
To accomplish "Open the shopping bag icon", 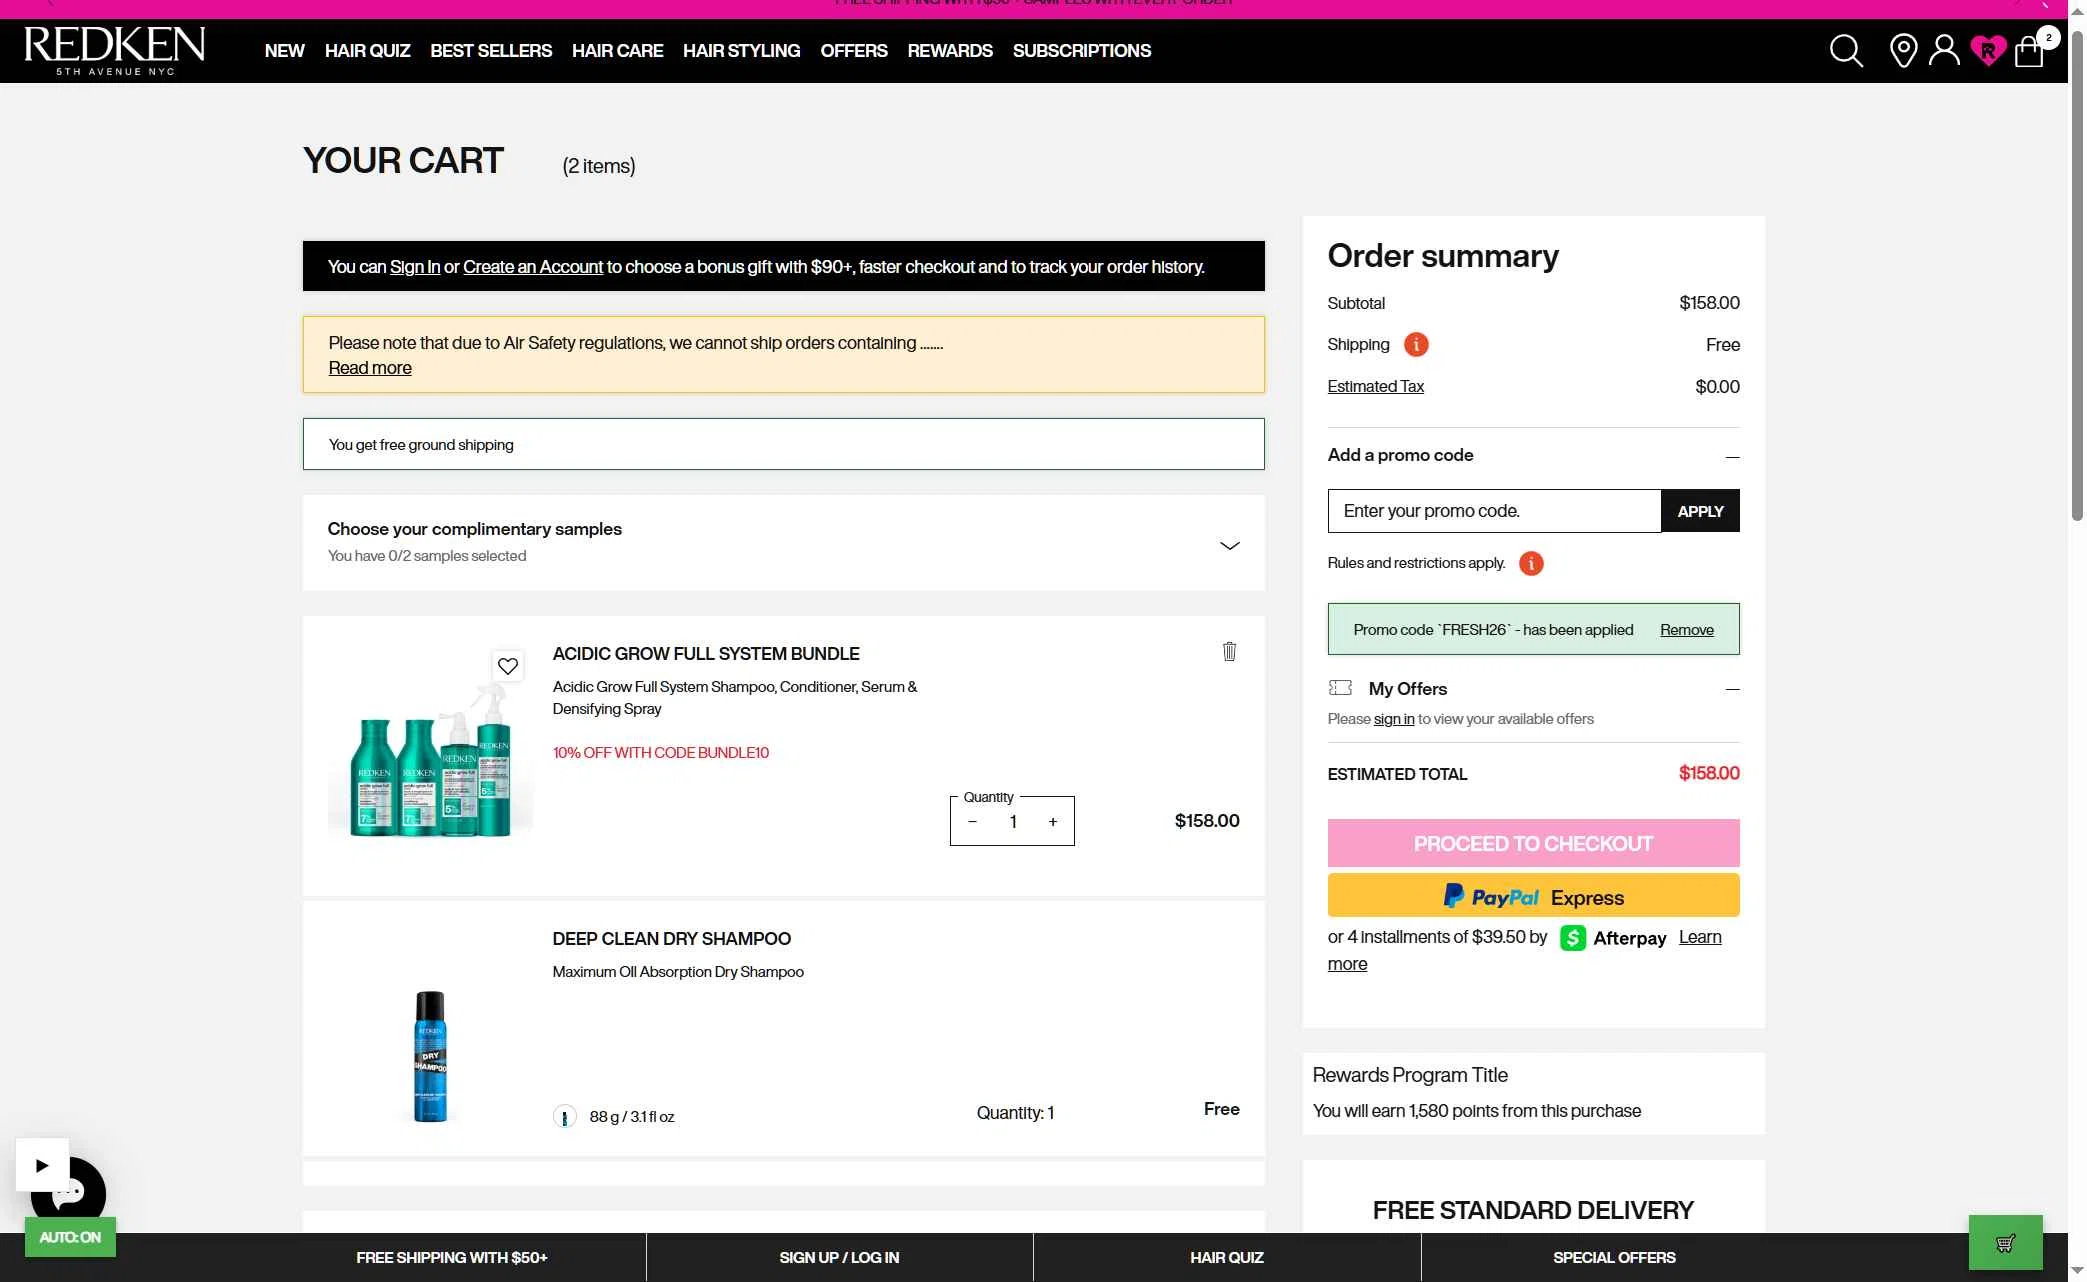I will coord(2029,51).
